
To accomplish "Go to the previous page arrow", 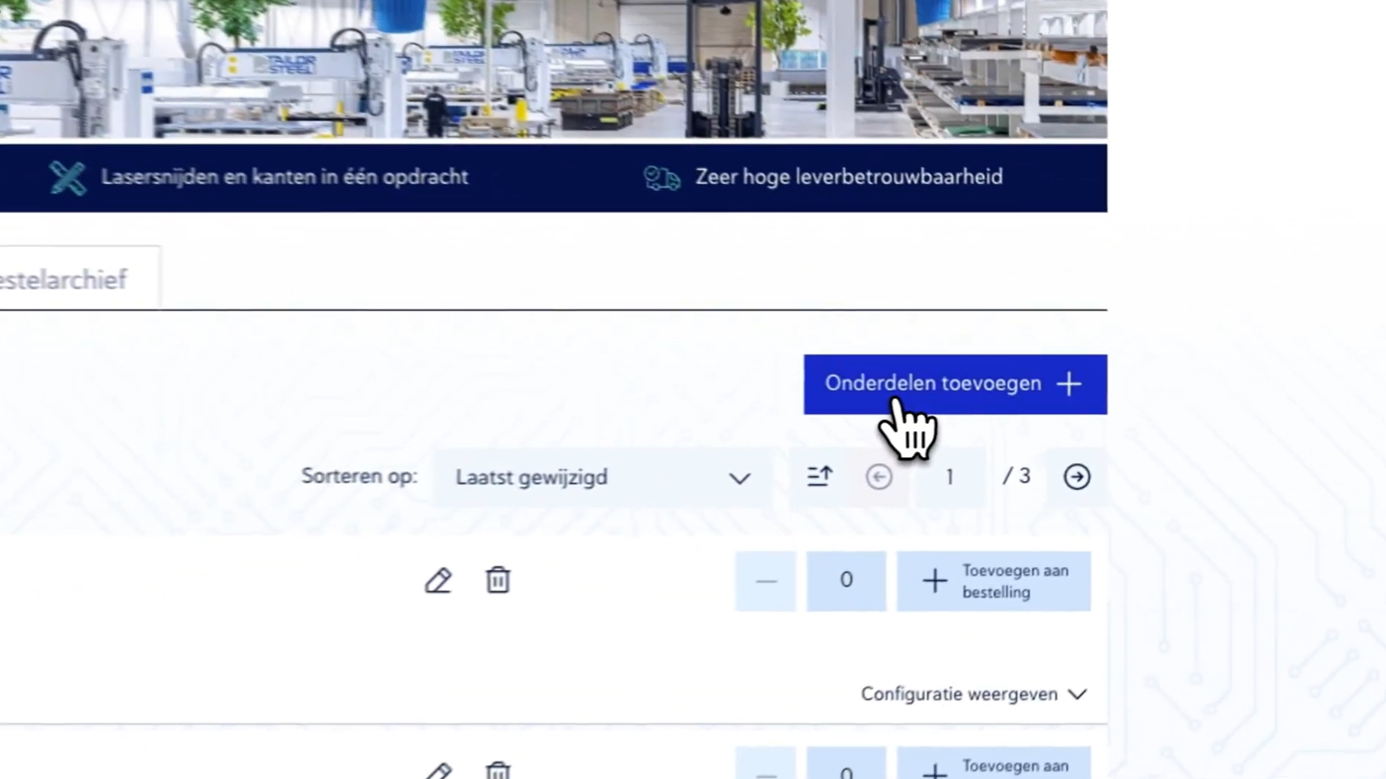I will (879, 477).
